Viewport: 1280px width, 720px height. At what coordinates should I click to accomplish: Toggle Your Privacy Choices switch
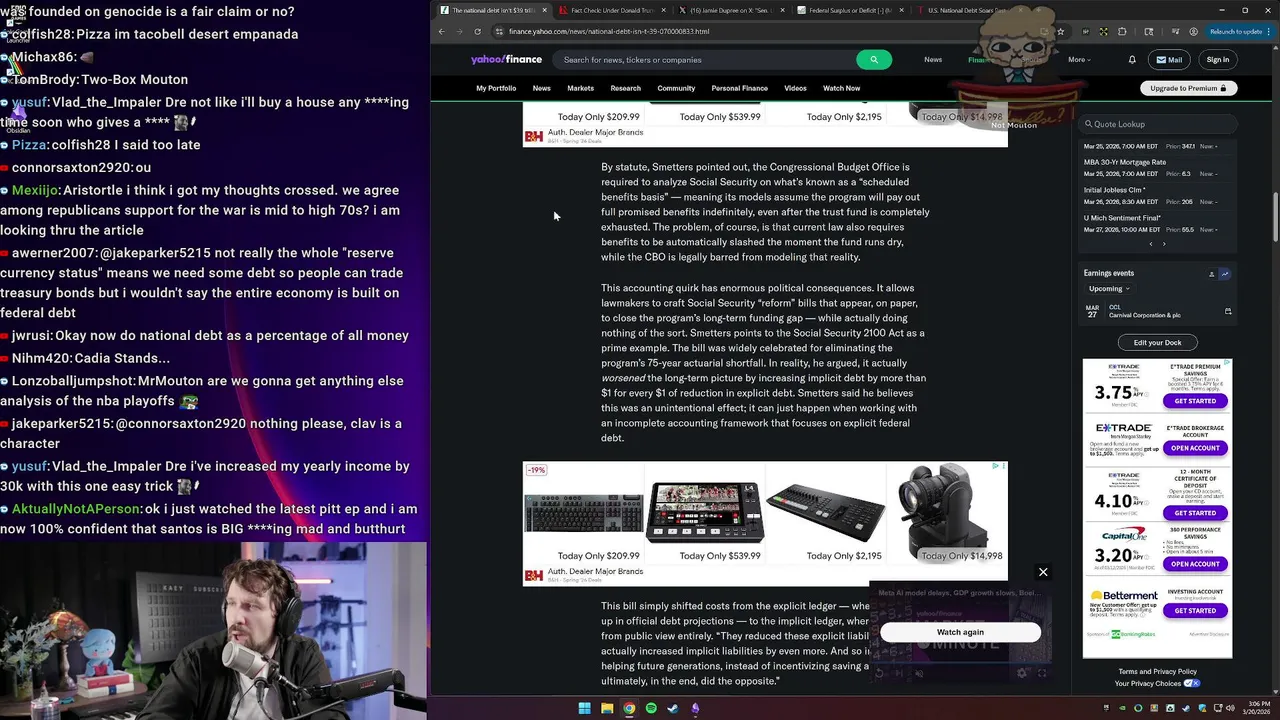(1191, 684)
